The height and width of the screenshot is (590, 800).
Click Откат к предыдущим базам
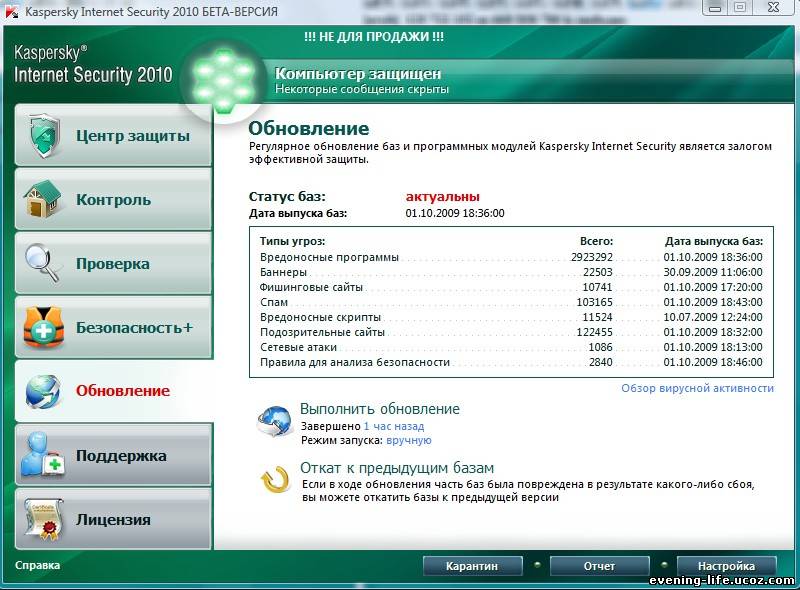click(397, 468)
